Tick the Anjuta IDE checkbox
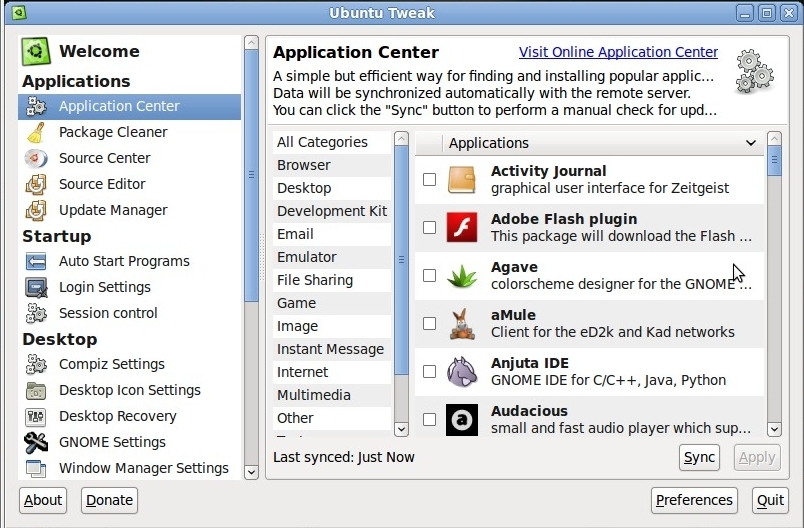Image resolution: width=804 pixels, height=528 pixels. coord(429,371)
